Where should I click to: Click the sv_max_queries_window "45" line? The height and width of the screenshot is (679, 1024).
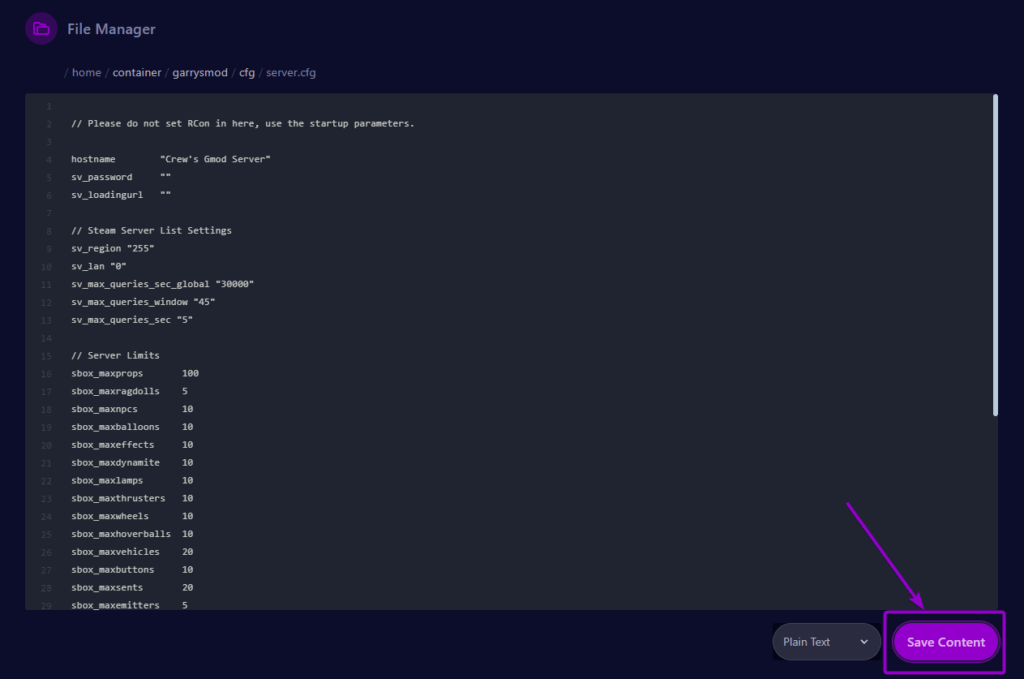(143, 302)
